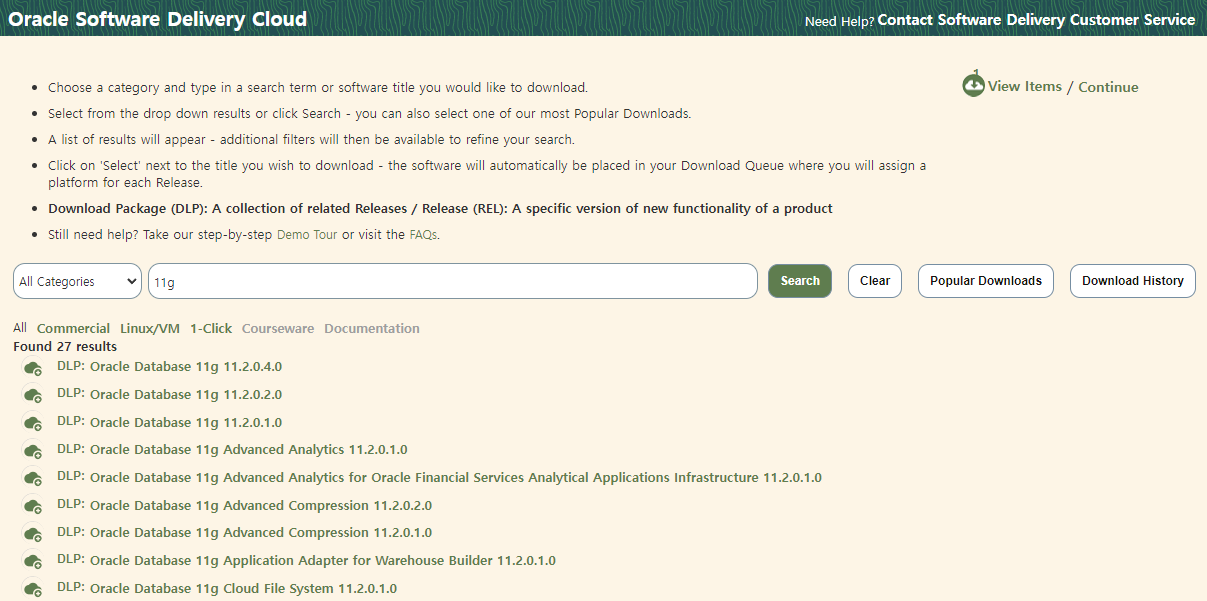Click cloud download icon for Oracle Database 11g 11.2.0.2.0
The height and width of the screenshot is (601, 1207).
tap(33, 396)
